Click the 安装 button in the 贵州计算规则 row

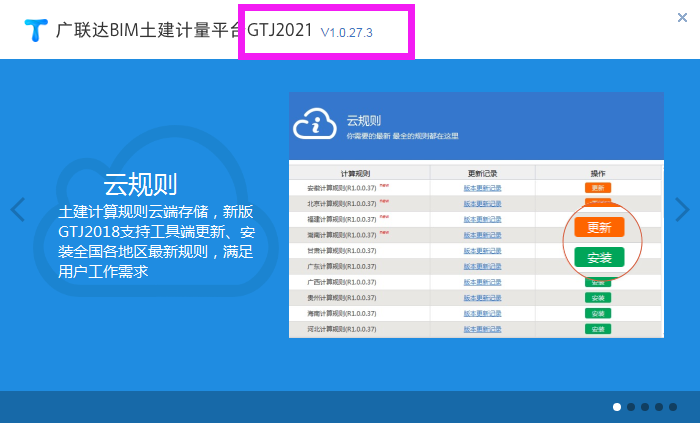click(x=598, y=298)
